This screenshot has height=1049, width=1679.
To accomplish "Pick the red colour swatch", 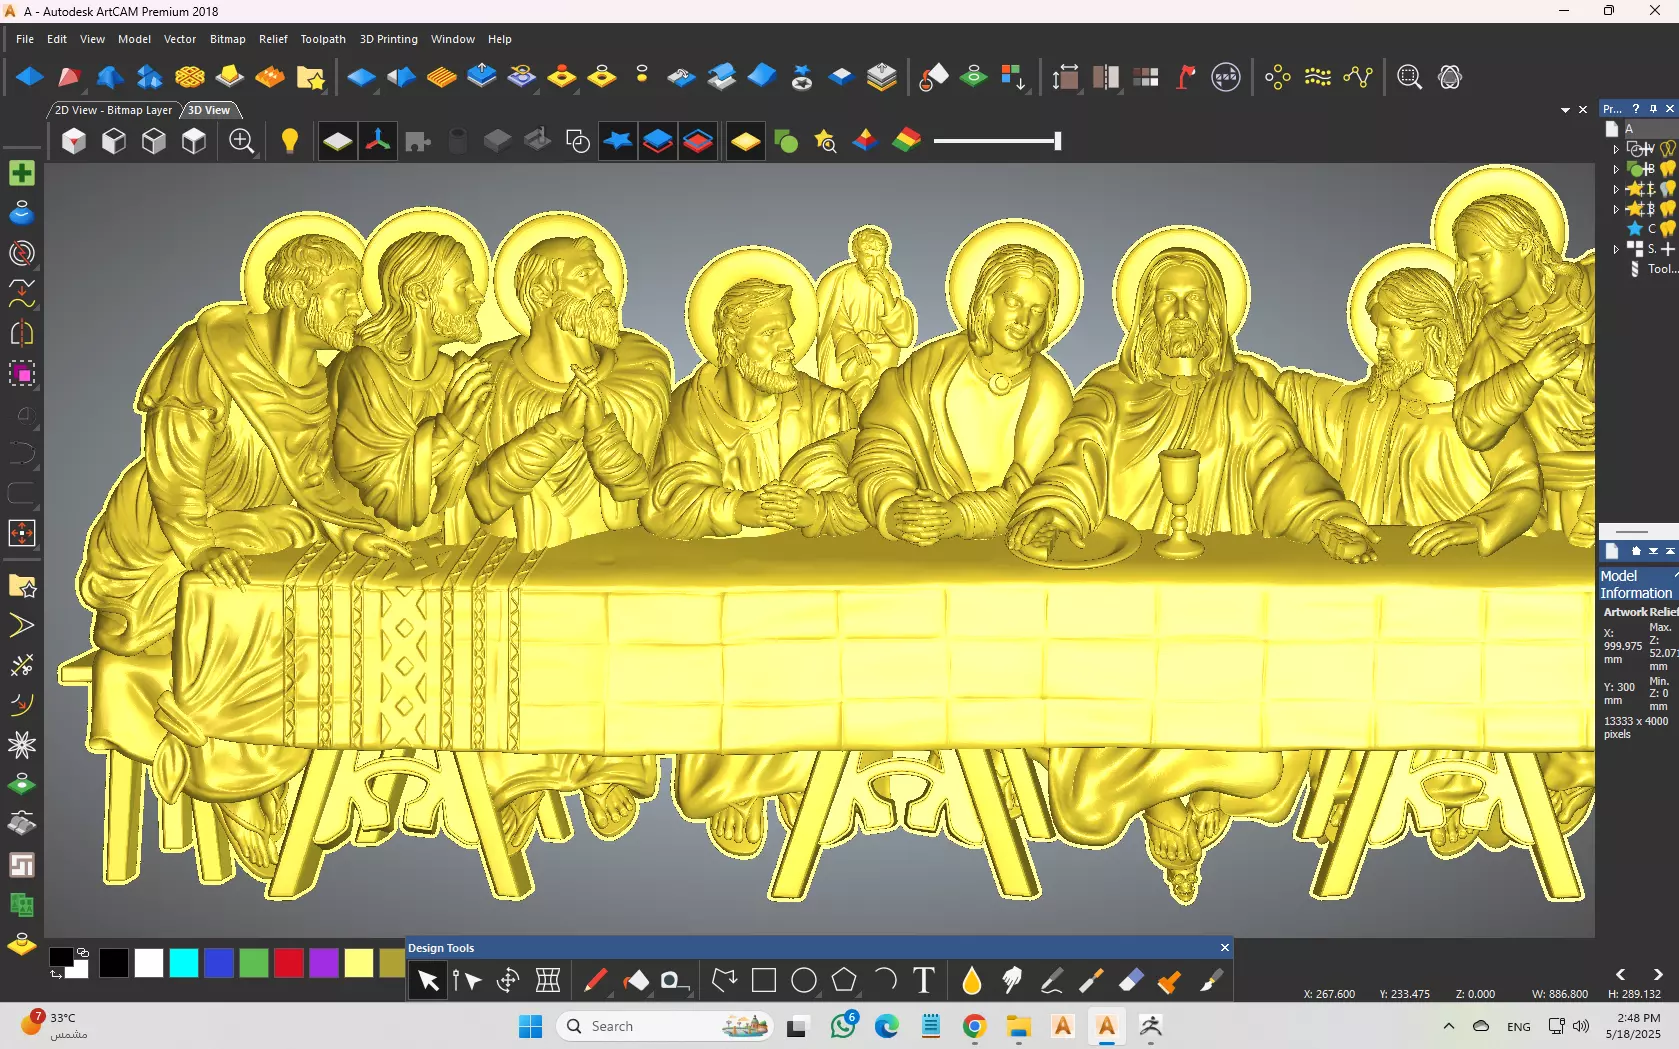I will 289,963.
